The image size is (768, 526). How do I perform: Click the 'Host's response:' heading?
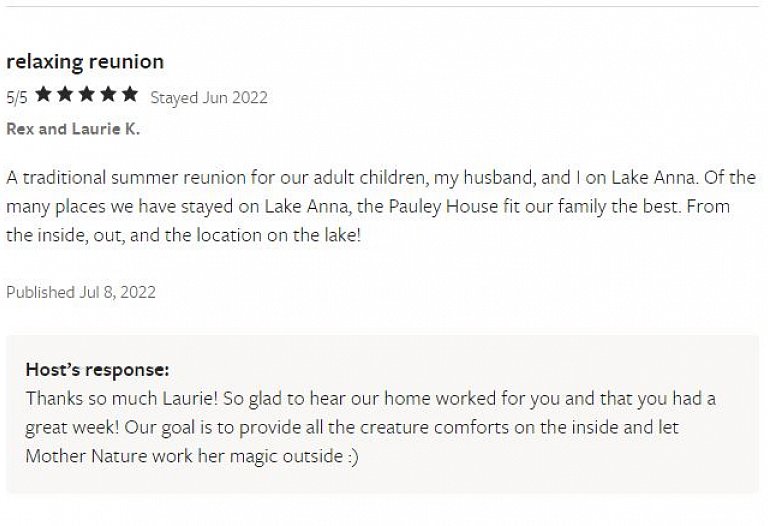click(x=97, y=369)
